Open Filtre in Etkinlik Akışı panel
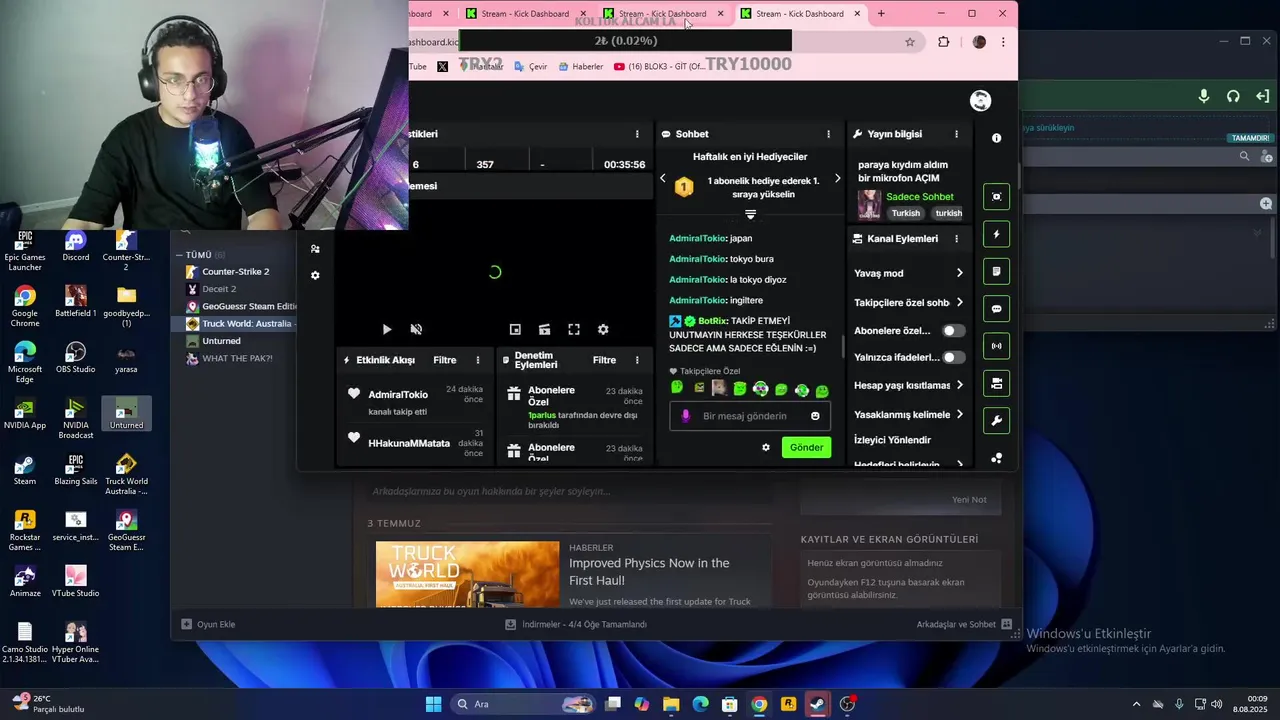The height and width of the screenshot is (720, 1280). [x=445, y=360]
